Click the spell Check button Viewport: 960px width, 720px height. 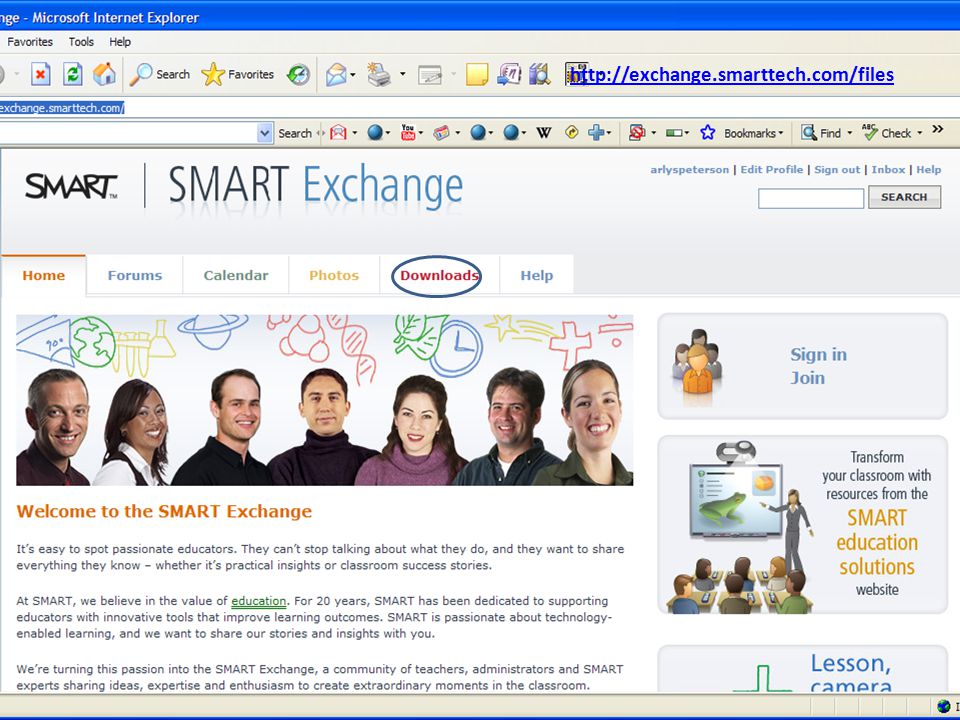(887, 132)
